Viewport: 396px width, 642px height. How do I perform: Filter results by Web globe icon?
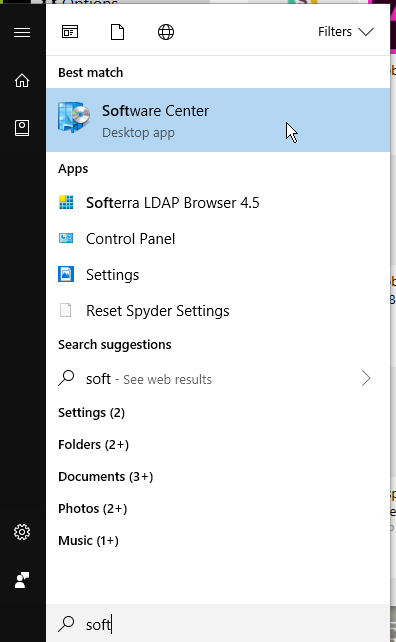[166, 32]
